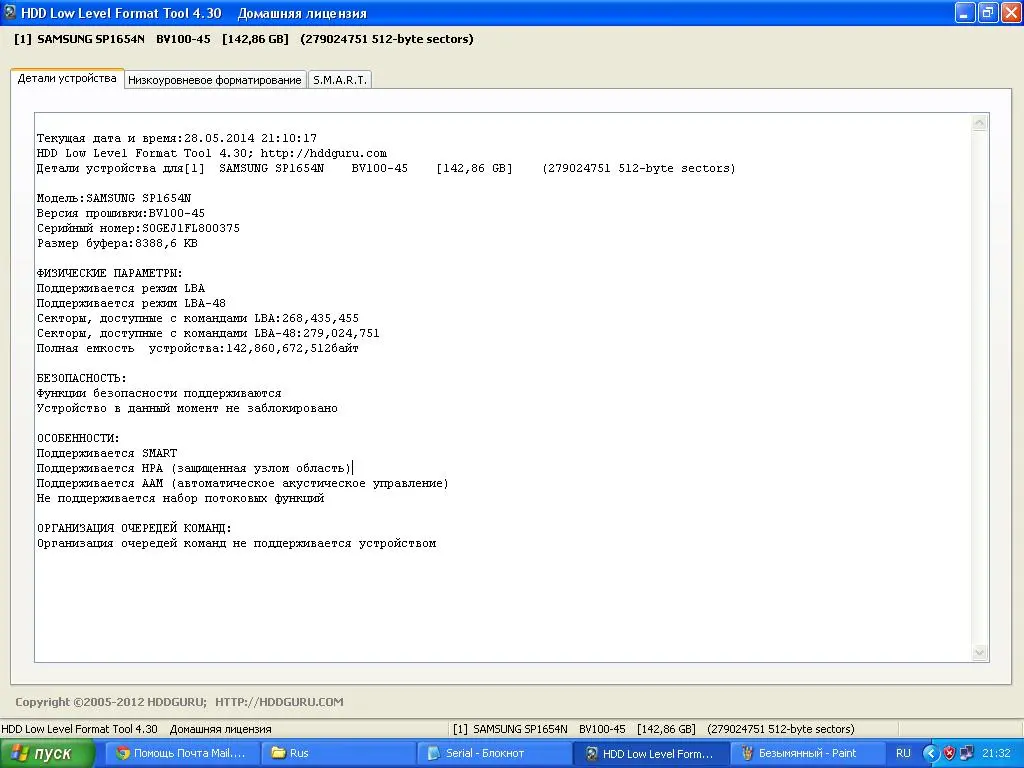Image resolution: width=1024 pixels, height=768 pixels.
Task: Click the Поддерживается AAM line
Action: [243, 483]
